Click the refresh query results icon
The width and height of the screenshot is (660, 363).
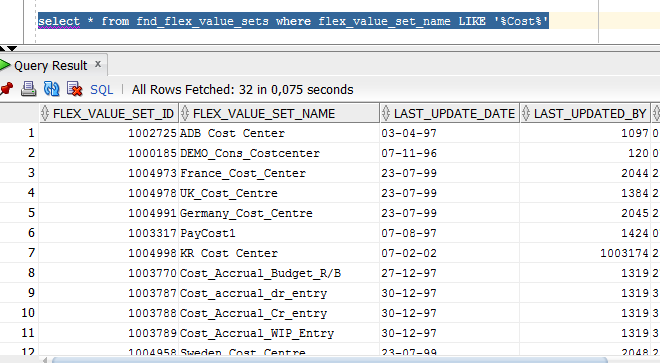point(51,89)
